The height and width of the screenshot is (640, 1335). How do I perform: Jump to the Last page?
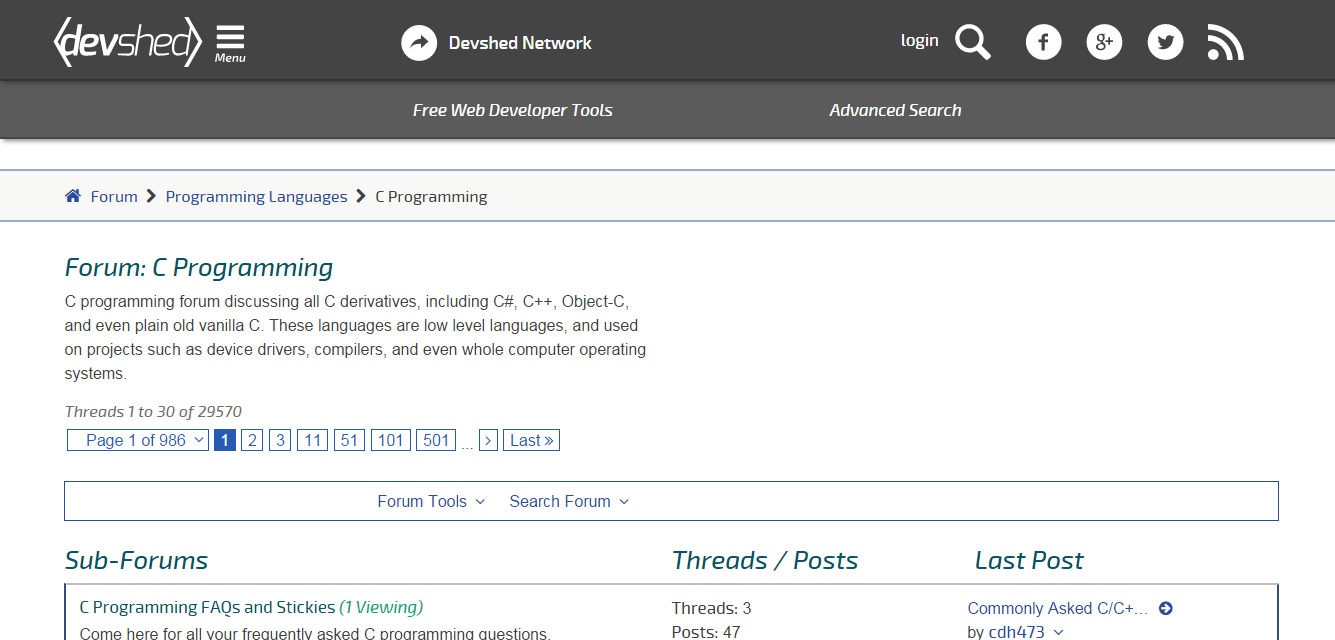(531, 440)
